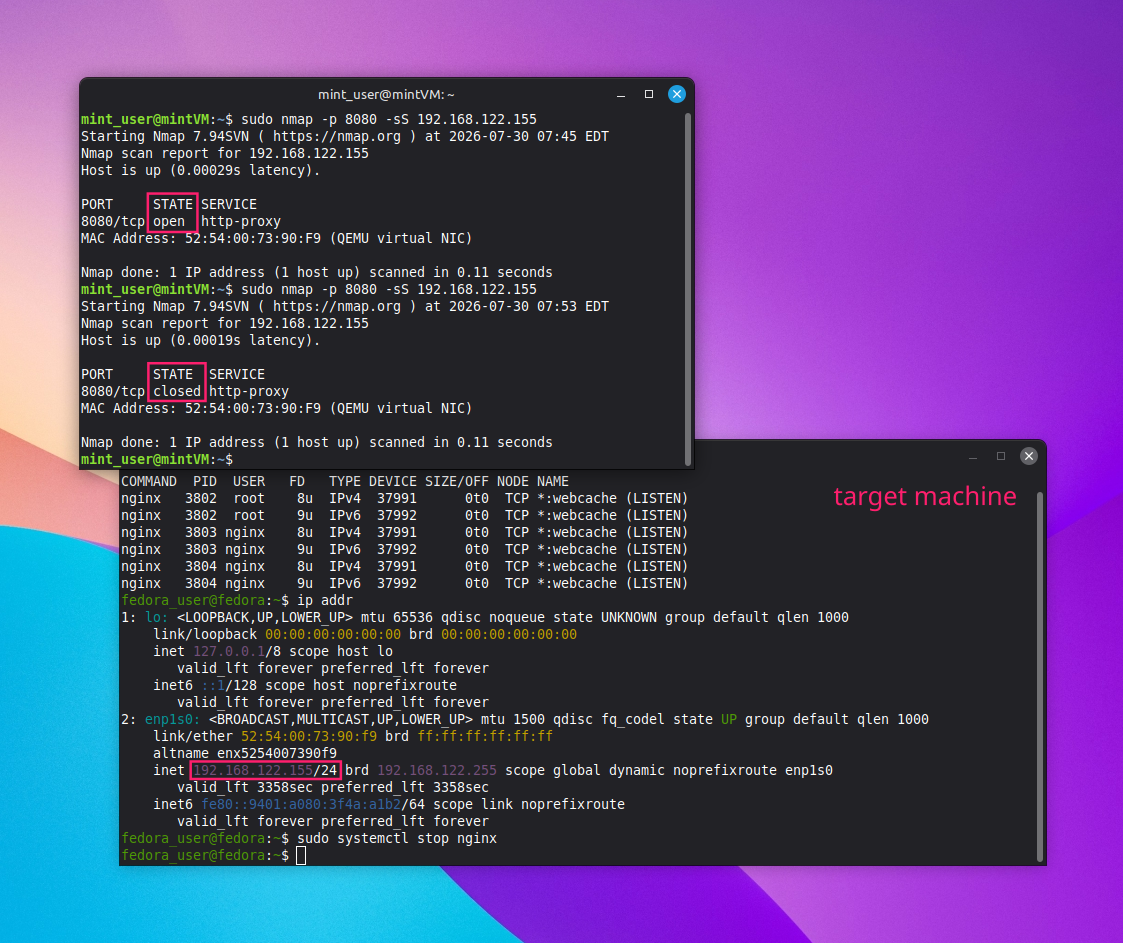This screenshot has width=1123, height=943.
Task: Click the 127.0.0.1 loopback address
Action: click(229, 652)
